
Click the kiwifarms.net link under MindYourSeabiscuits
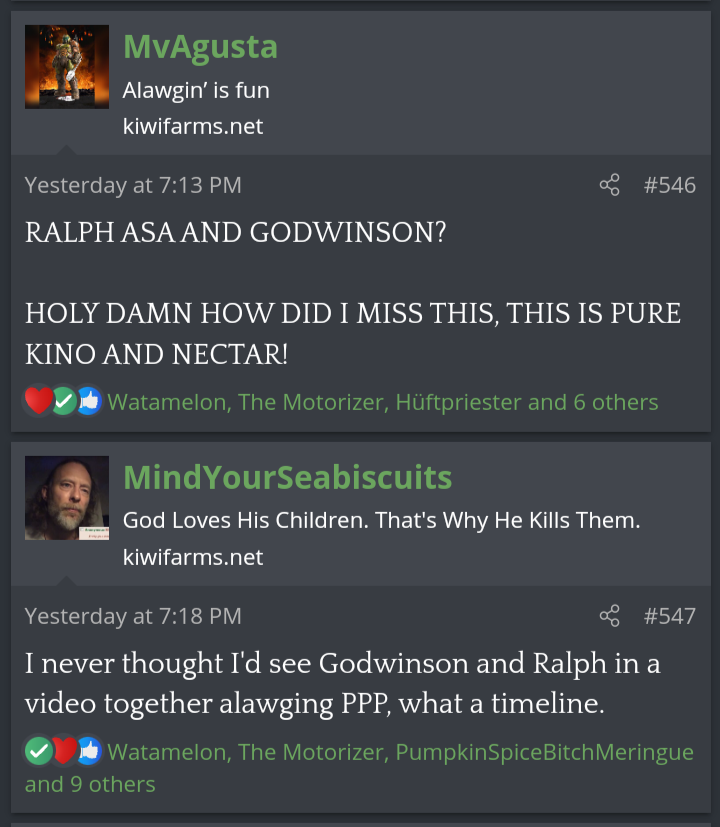[x=193, y=557]
